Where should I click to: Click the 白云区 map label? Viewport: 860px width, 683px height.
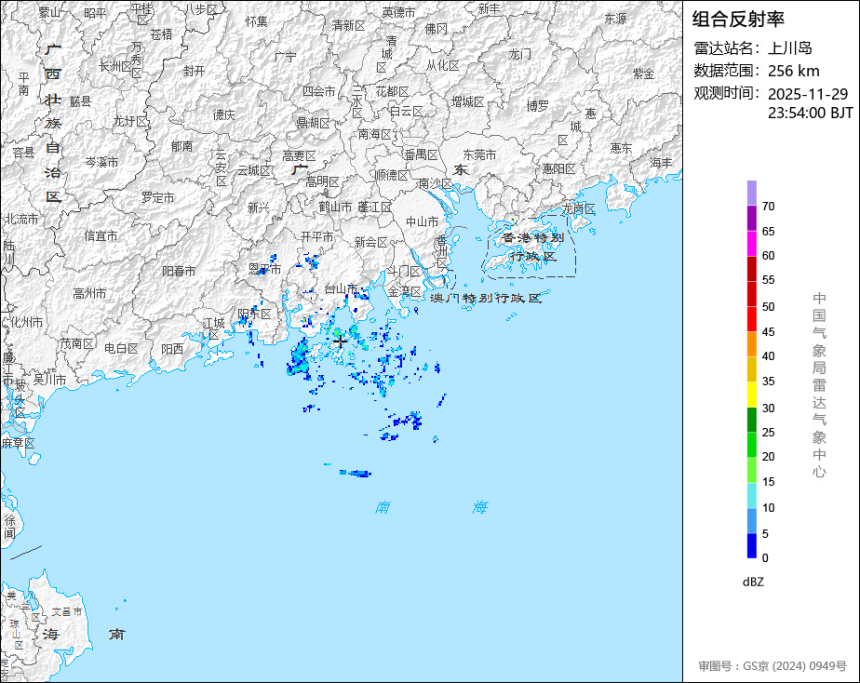tap(406, 111)
